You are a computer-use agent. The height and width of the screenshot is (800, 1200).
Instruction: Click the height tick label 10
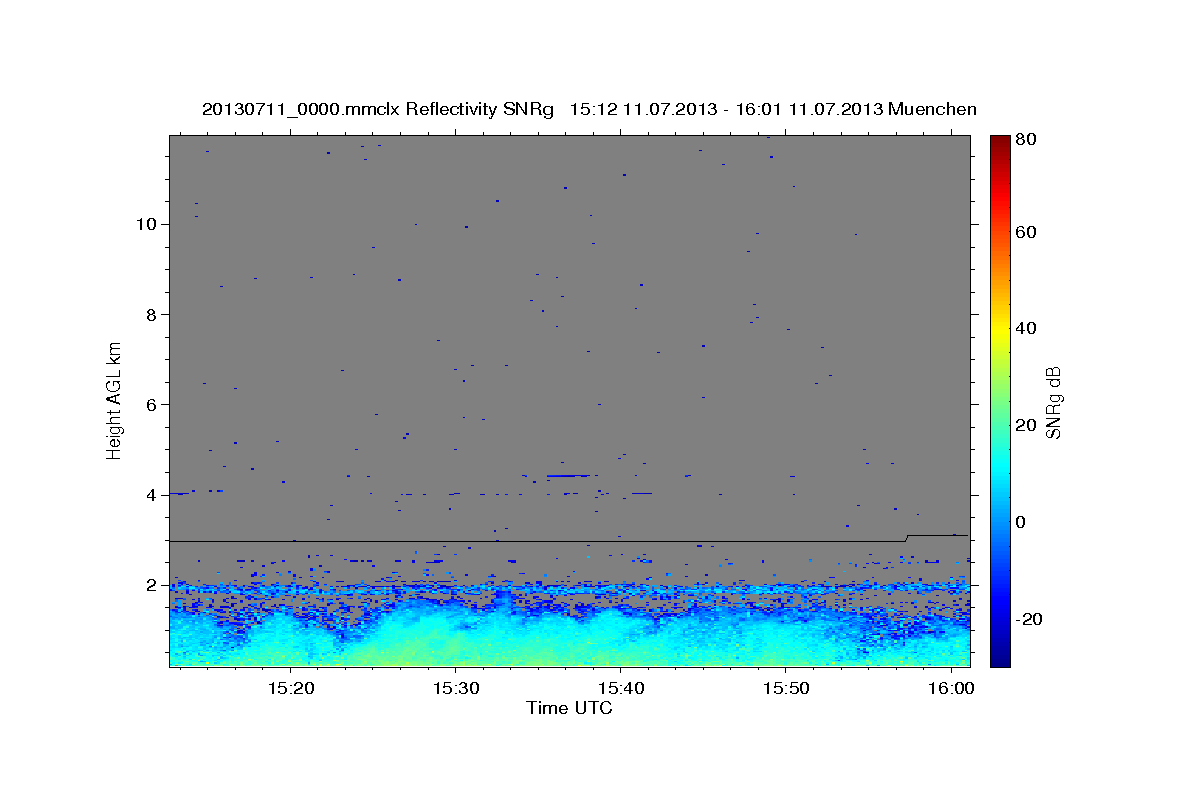pos(148,224)
